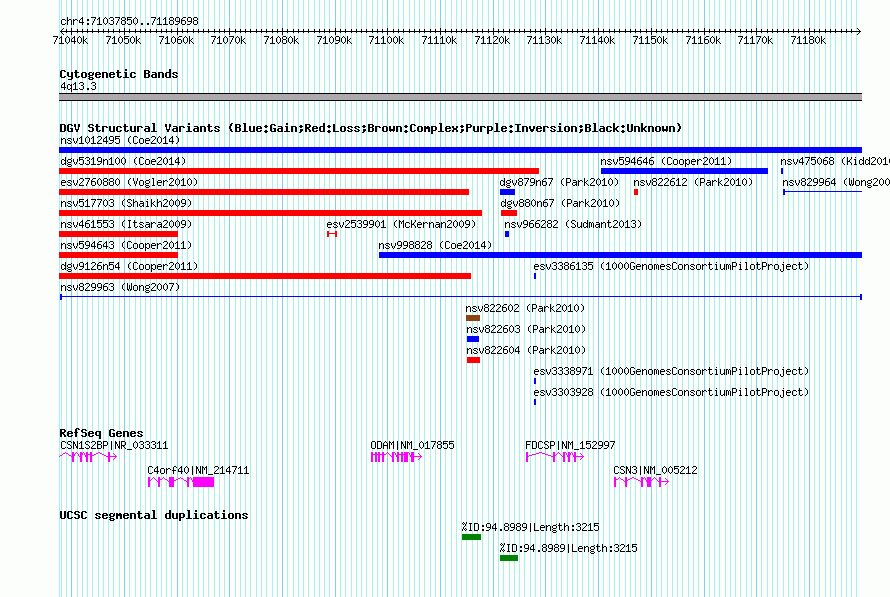
Task: Click the nsv1012495 (Coe2014) blue gain bar
Action: (460, 150)
